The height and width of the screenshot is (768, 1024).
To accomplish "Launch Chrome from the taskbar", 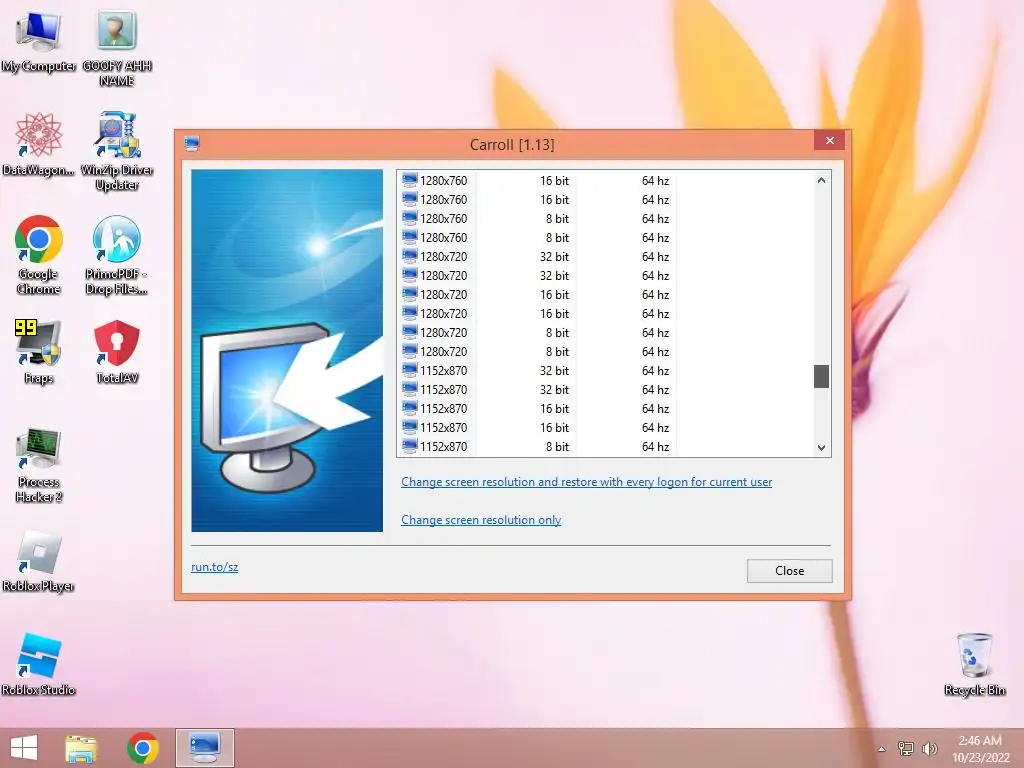I will [x=143, y=748].
